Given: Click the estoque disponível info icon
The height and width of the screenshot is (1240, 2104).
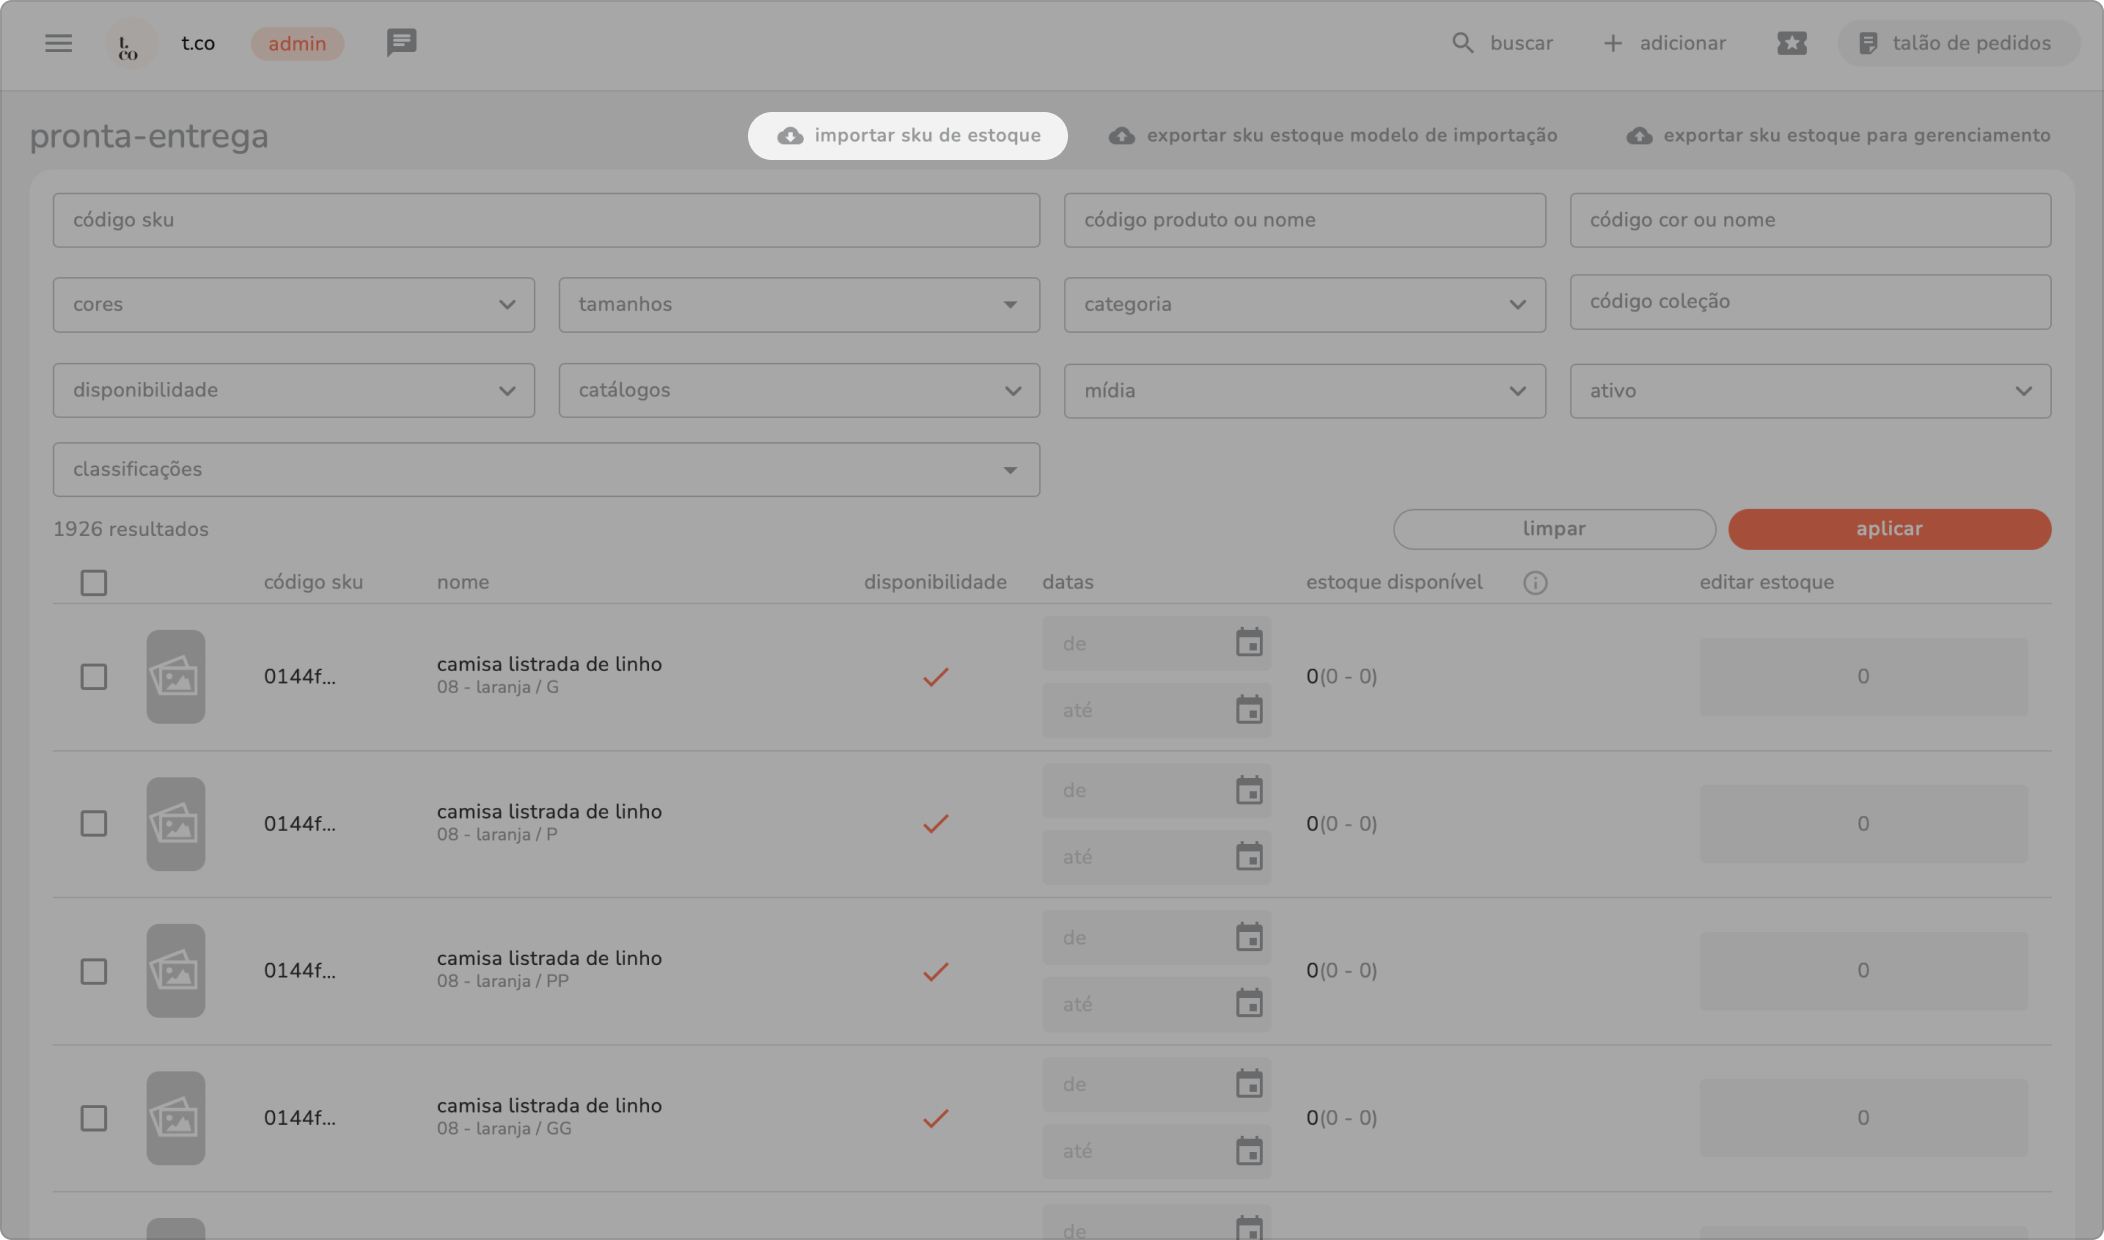Looking at the screenshot, I should point(1535,583).
